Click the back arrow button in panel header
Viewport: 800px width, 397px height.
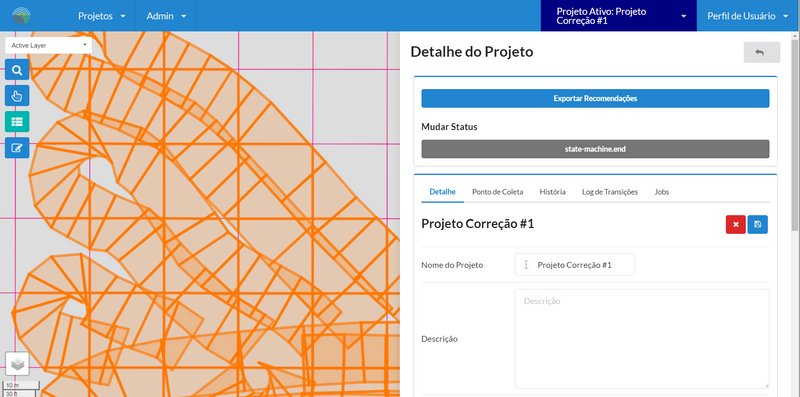coord(761,53)
